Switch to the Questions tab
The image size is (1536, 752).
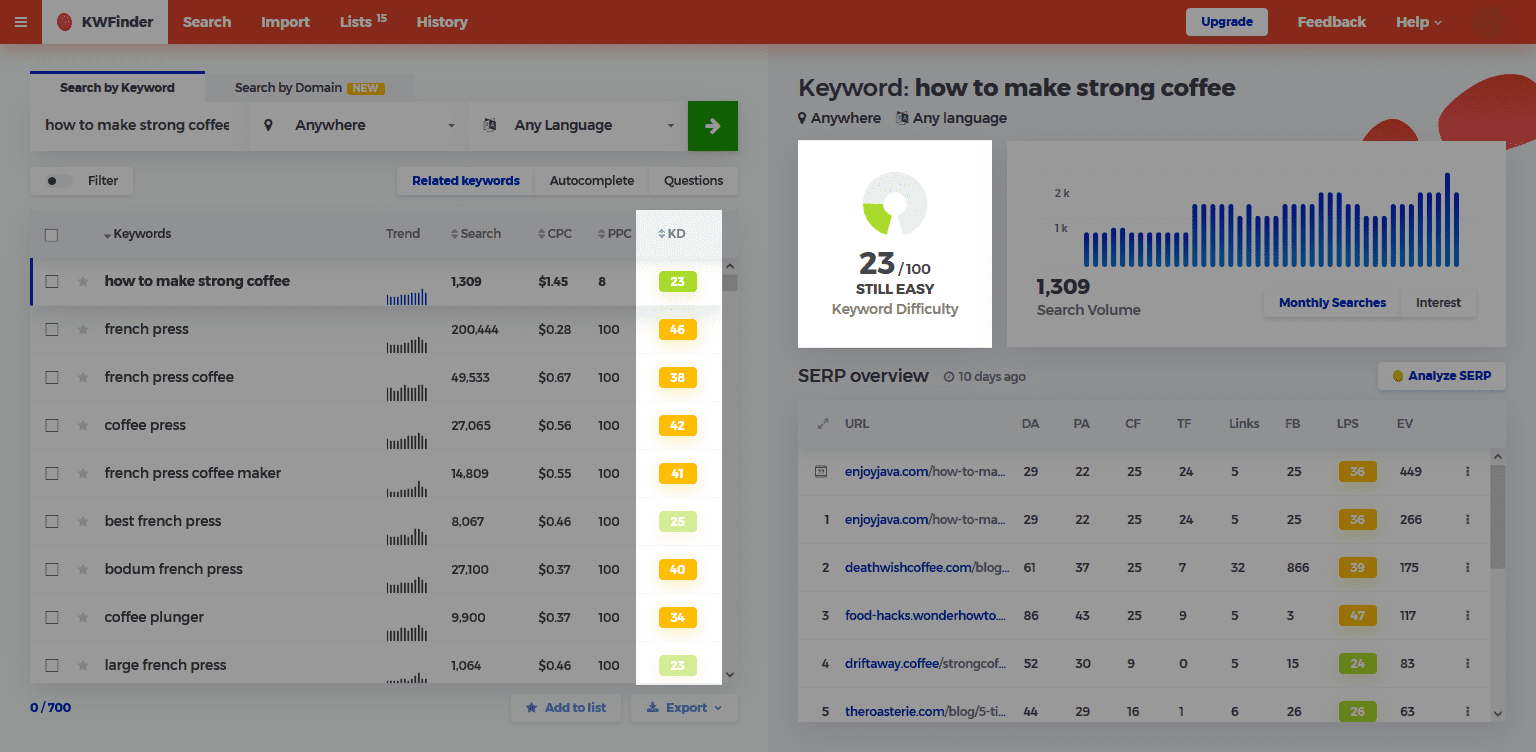click(x=693, y=181)
